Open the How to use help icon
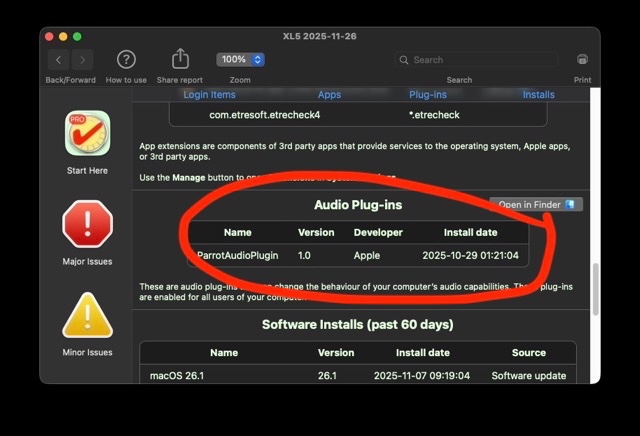The height and width of the screenshot is (436, 640). [x=126, y=60]
